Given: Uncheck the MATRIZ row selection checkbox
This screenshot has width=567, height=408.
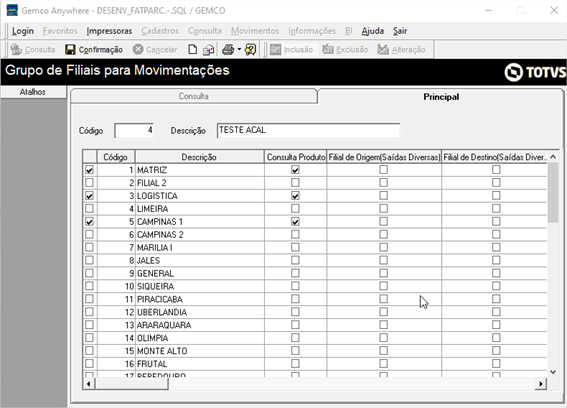Looking at the screenshot, I should point(89,170).
